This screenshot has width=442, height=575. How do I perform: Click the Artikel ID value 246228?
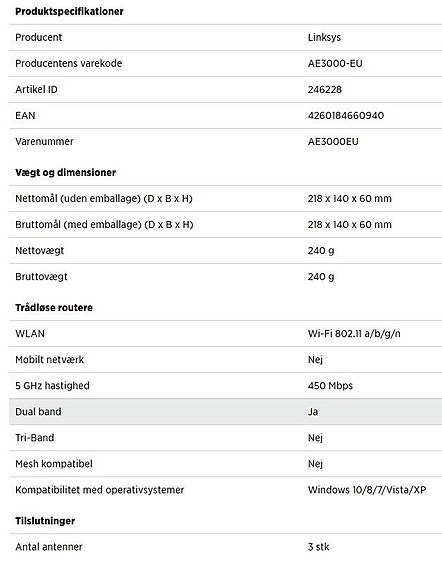click(x=325, y=89)
